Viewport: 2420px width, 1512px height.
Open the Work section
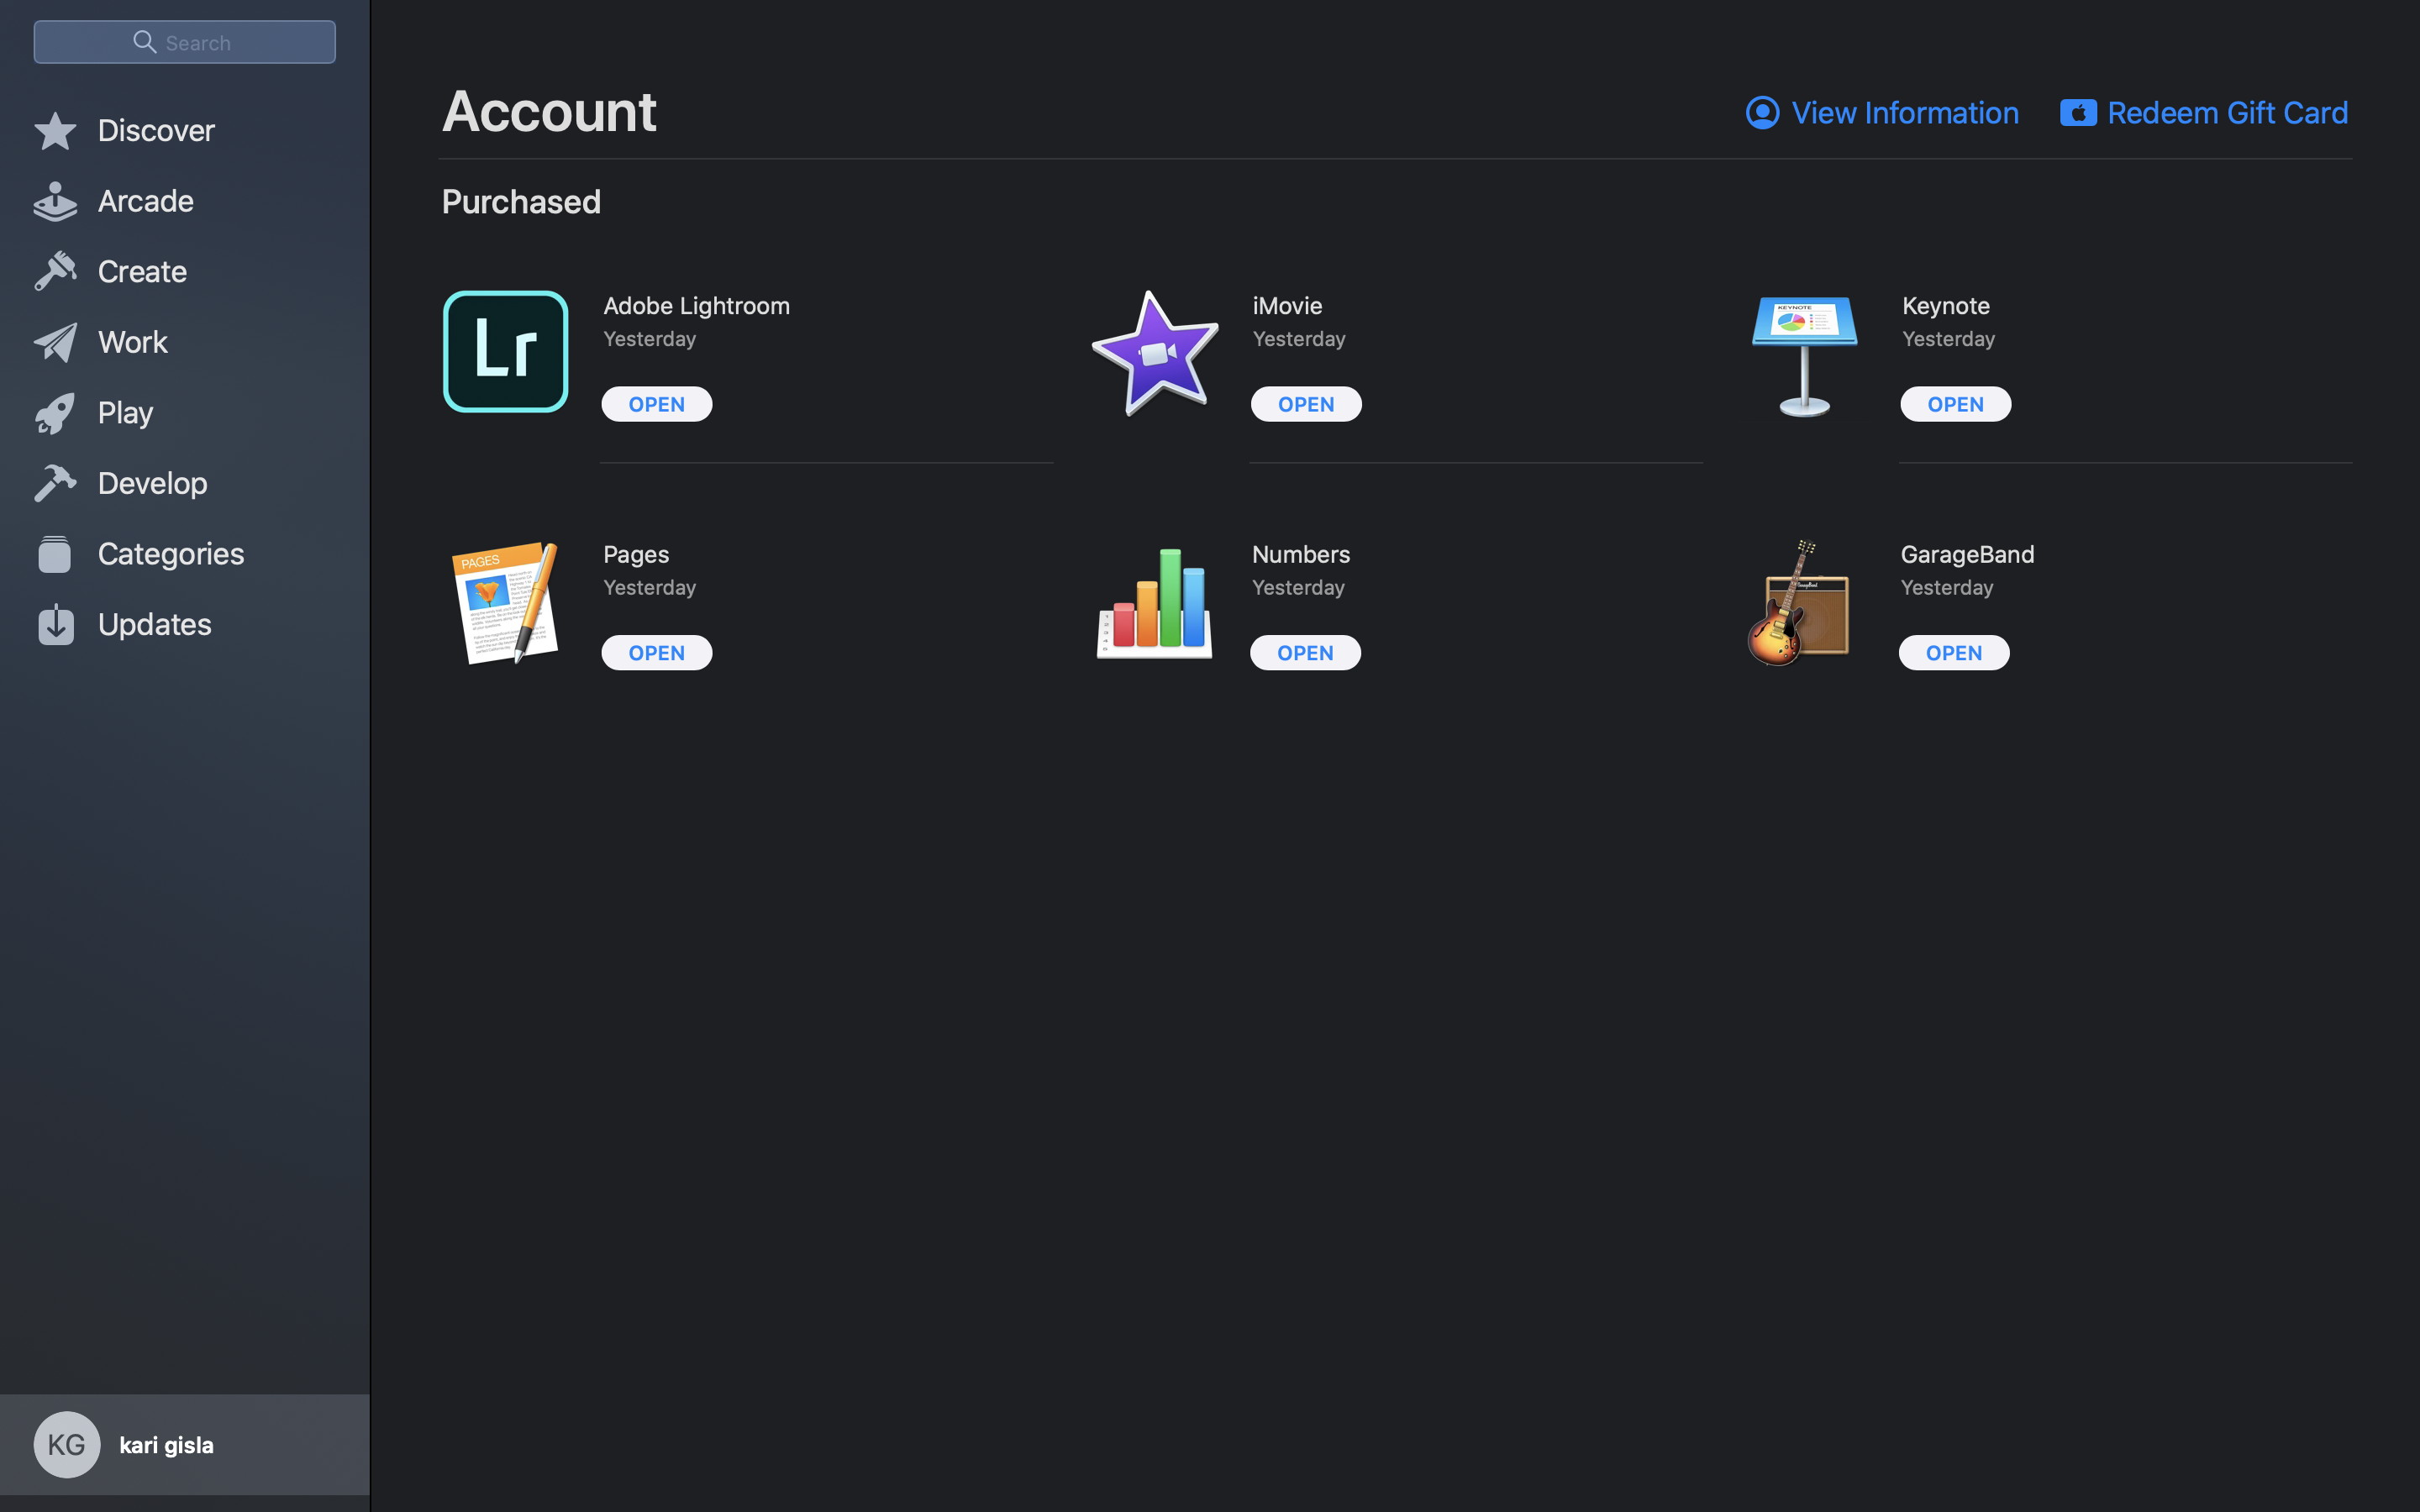click(x=131, y=341)
